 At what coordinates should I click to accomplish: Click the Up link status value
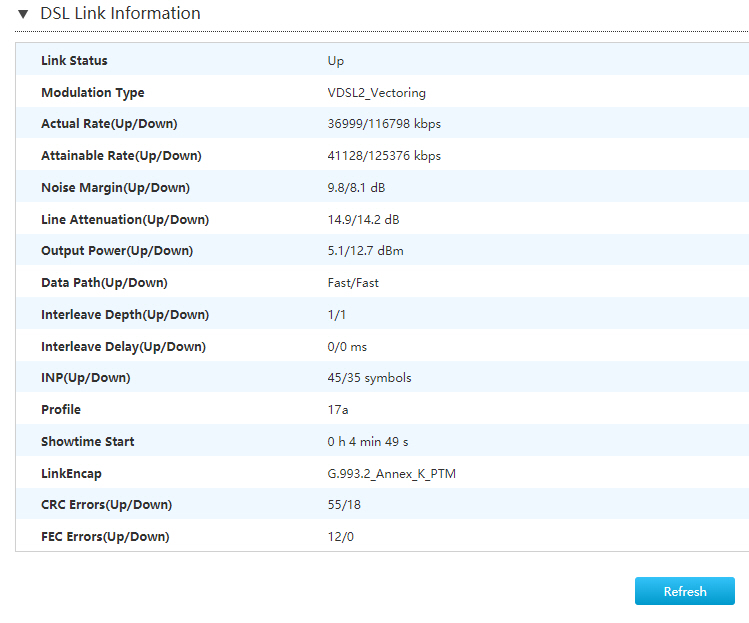[x=336, y=61]
